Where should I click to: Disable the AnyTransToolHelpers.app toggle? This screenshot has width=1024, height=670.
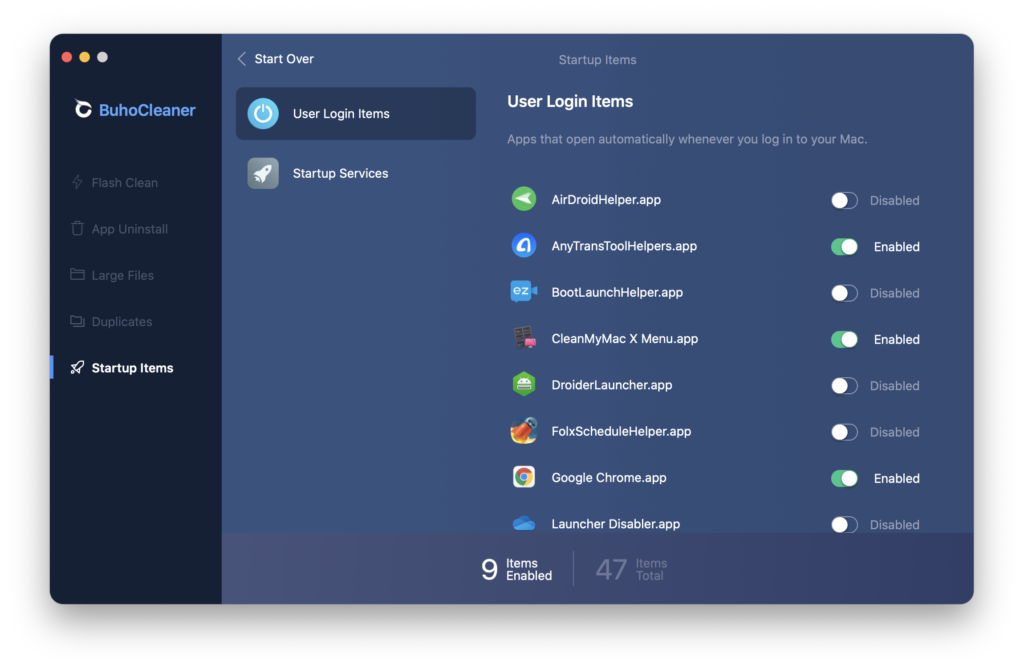point(844,247)
